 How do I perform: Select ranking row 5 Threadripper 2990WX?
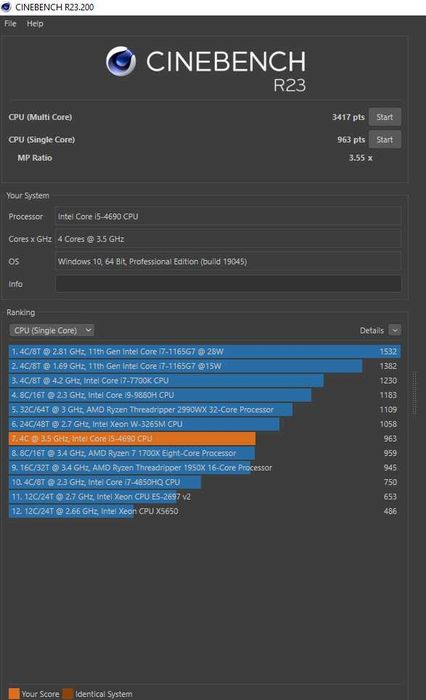(x=205, y=409)
